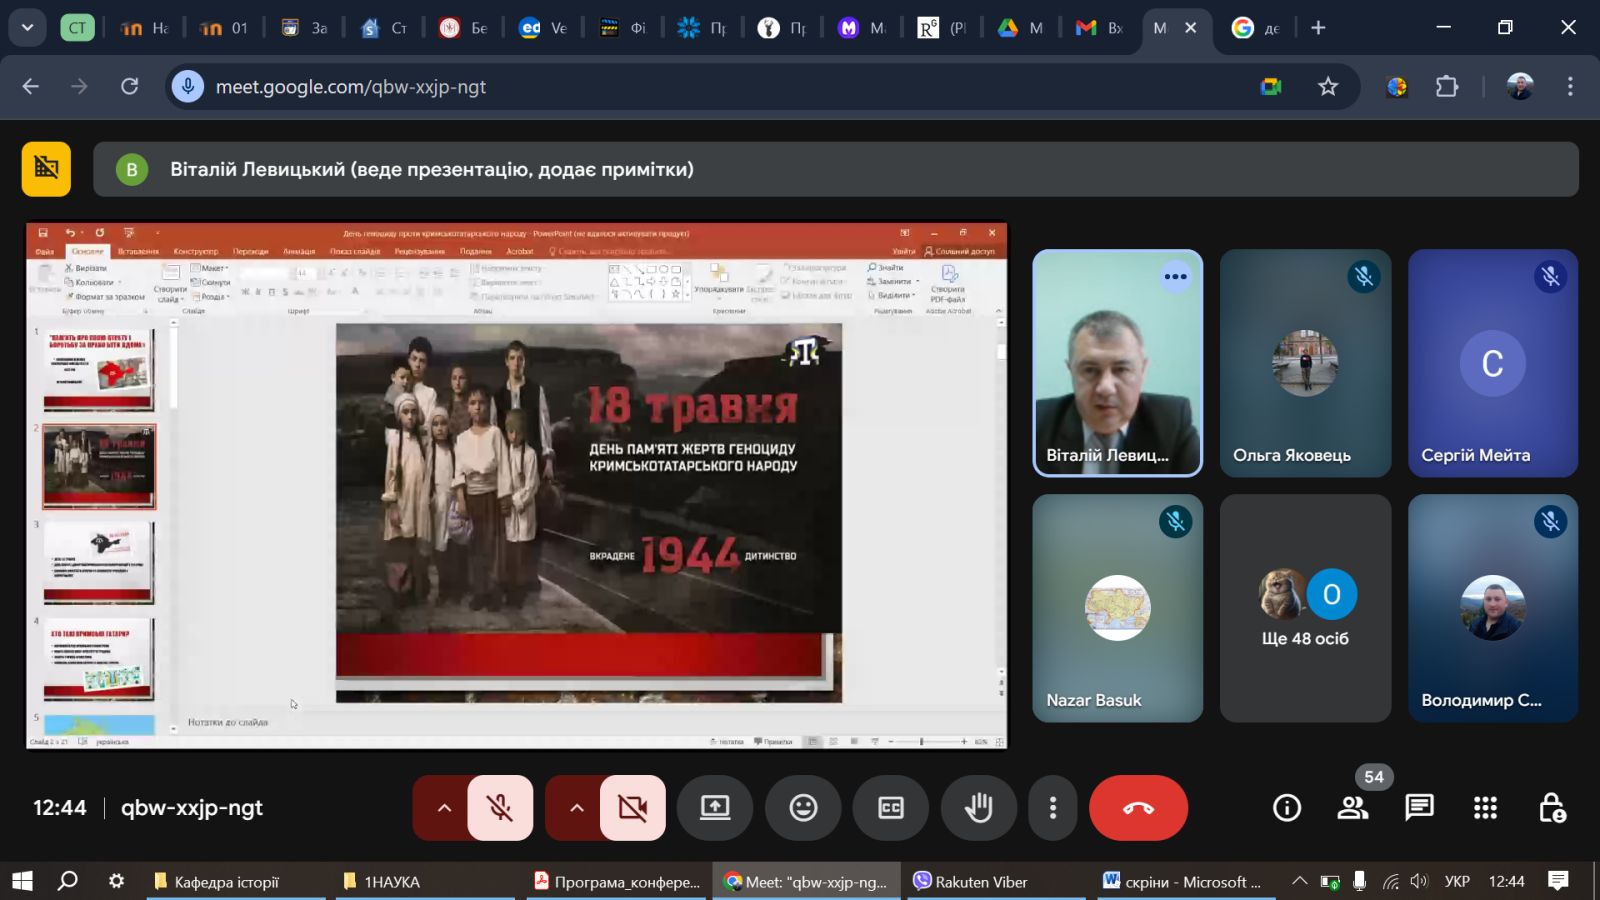
Task: Click the taskbar search magnifier
Action: coord(68,881)
